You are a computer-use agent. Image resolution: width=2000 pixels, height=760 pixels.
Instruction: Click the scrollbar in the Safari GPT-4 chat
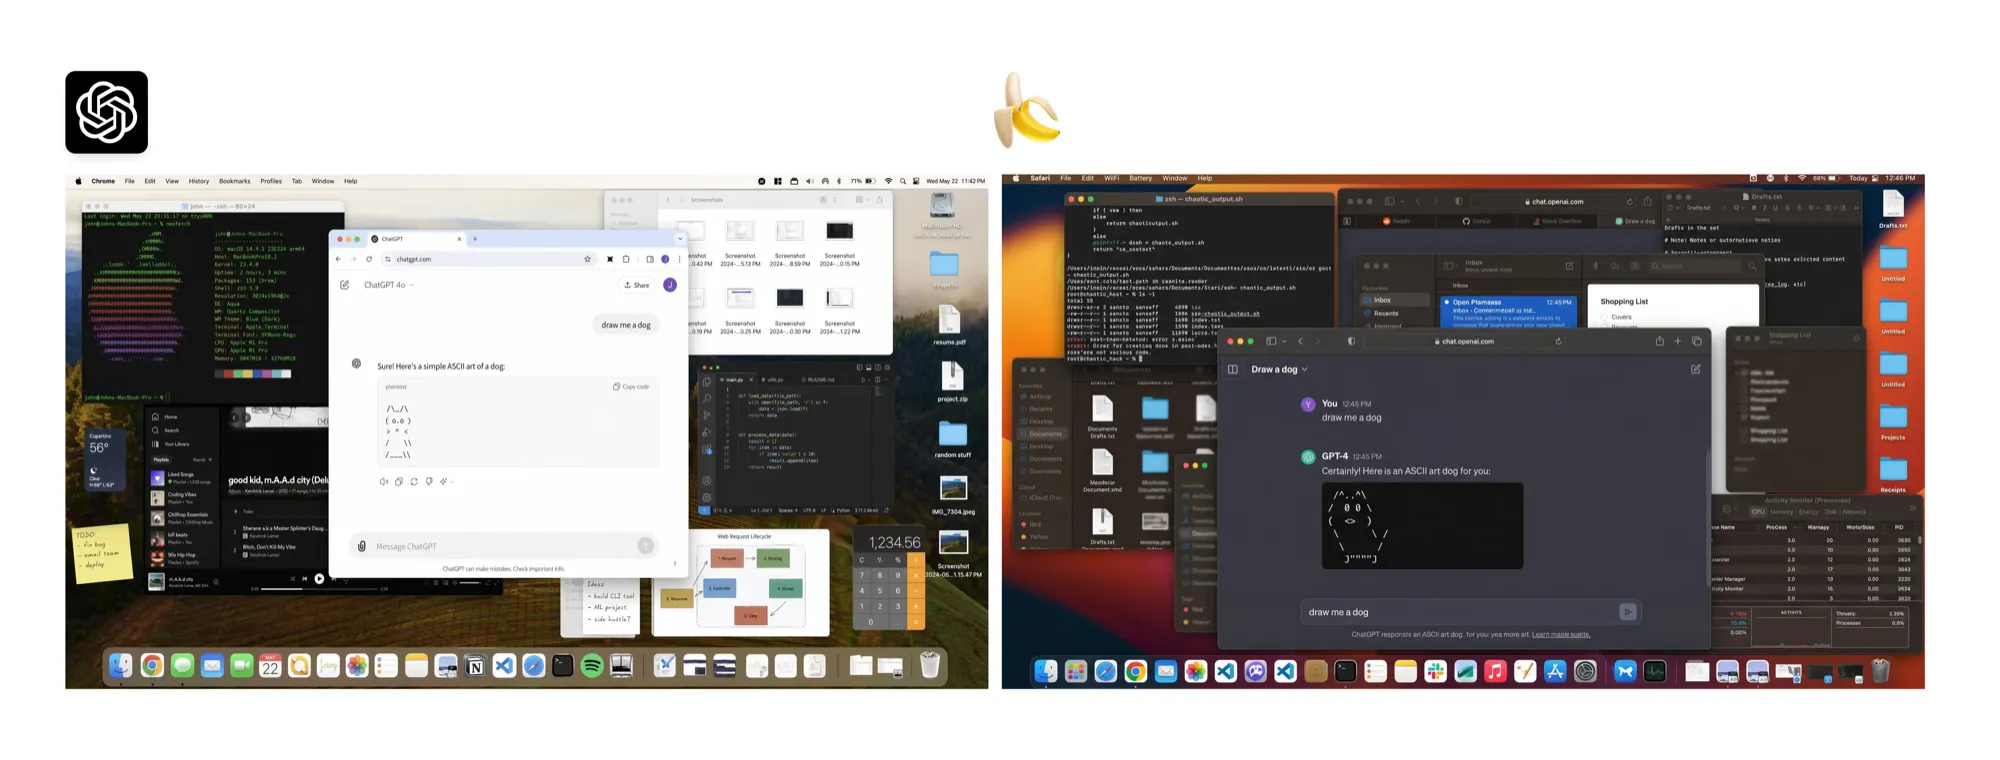click(x=1706, y=518)
